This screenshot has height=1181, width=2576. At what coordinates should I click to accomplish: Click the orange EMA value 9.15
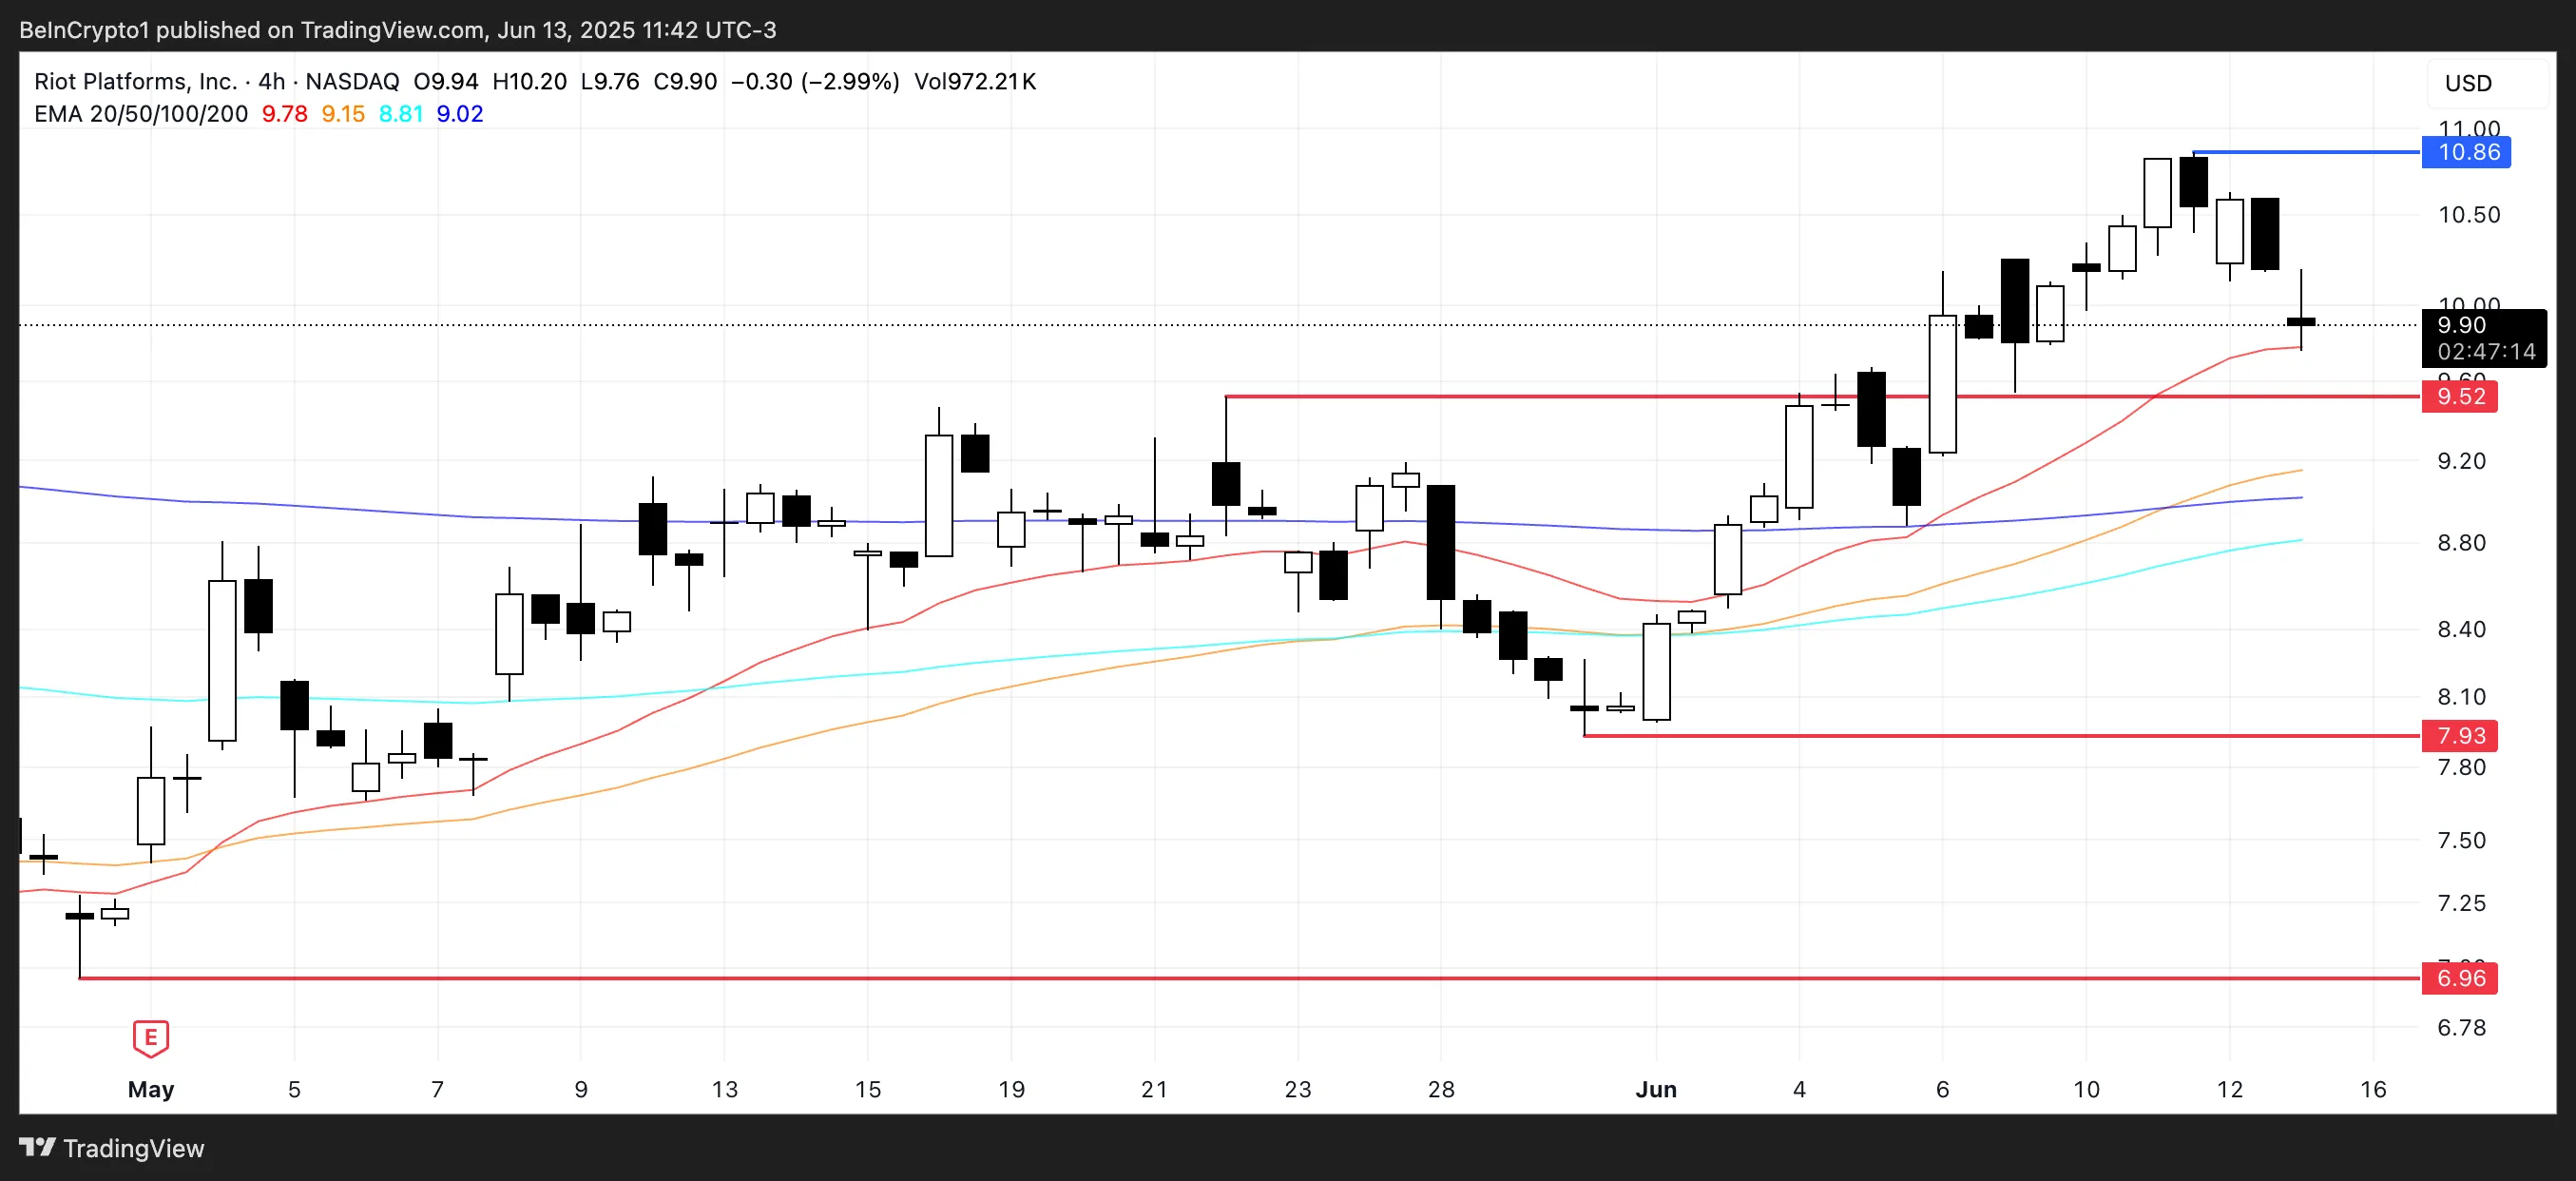click(x=343, y=114)
